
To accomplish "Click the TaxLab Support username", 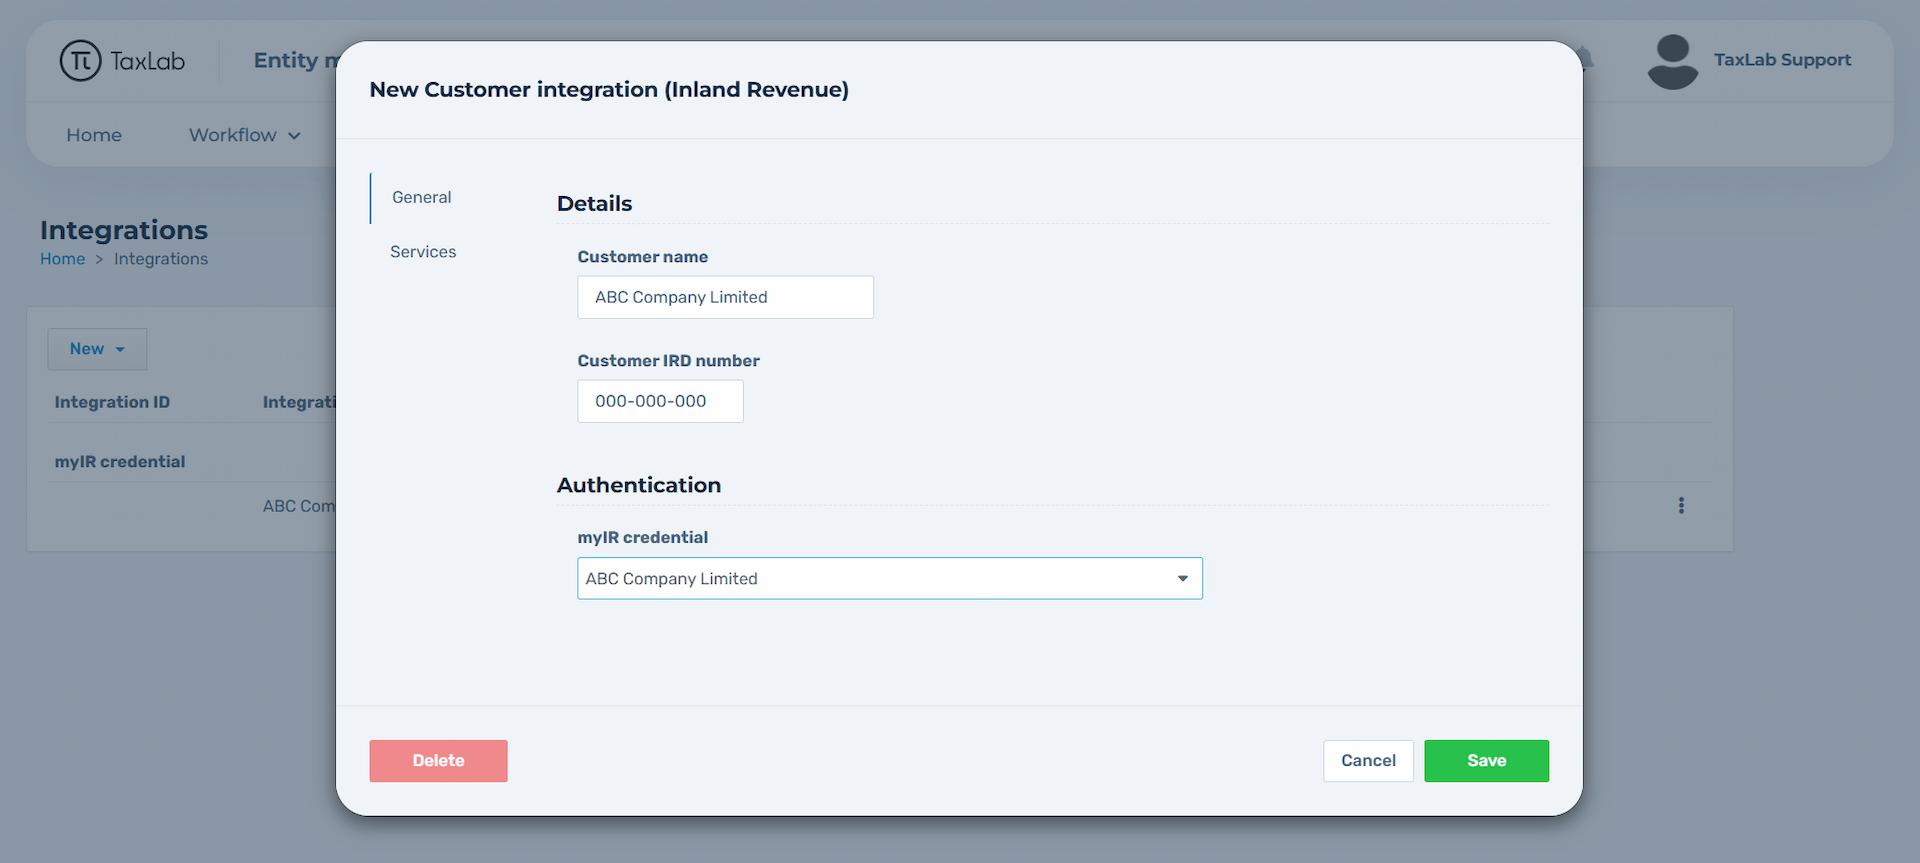I will 1782,60.
